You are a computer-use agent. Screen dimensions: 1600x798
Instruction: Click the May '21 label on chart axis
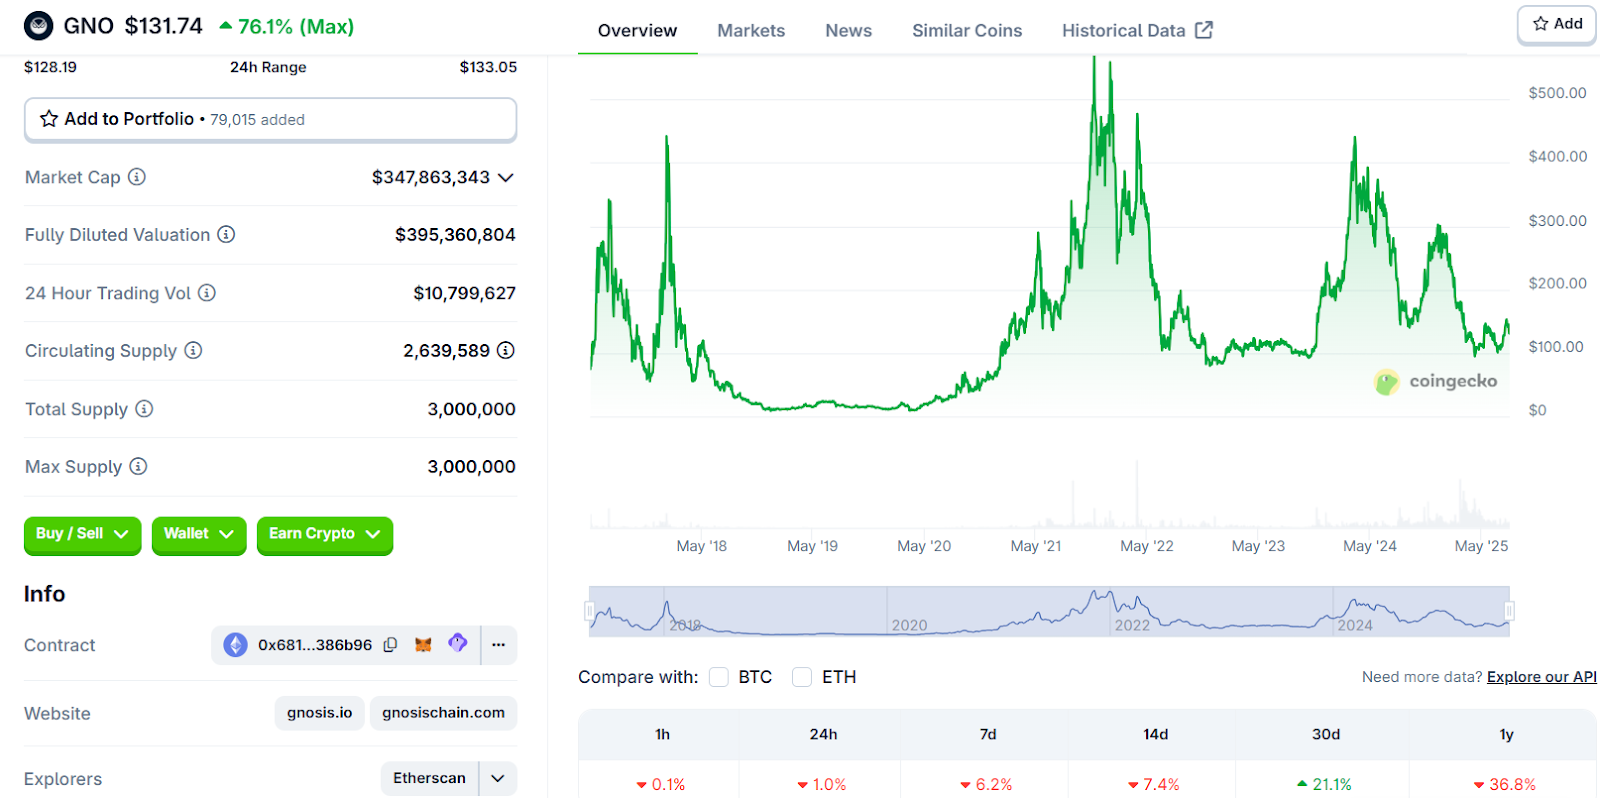(1036, 546)
